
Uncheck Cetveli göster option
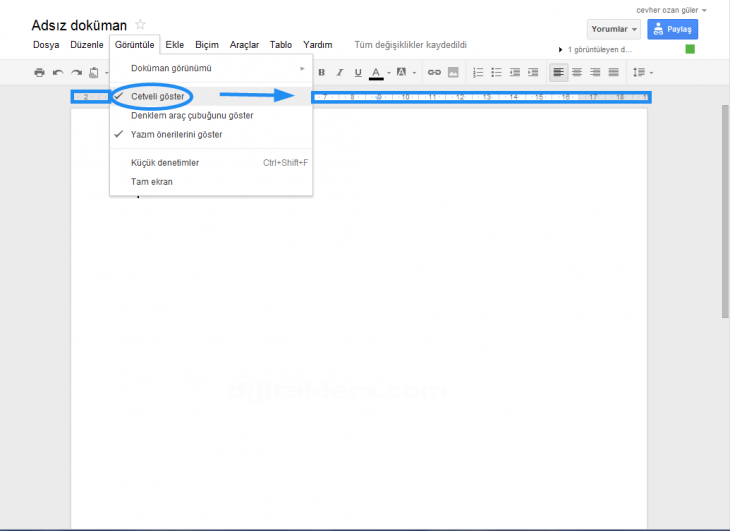(211, 96)
